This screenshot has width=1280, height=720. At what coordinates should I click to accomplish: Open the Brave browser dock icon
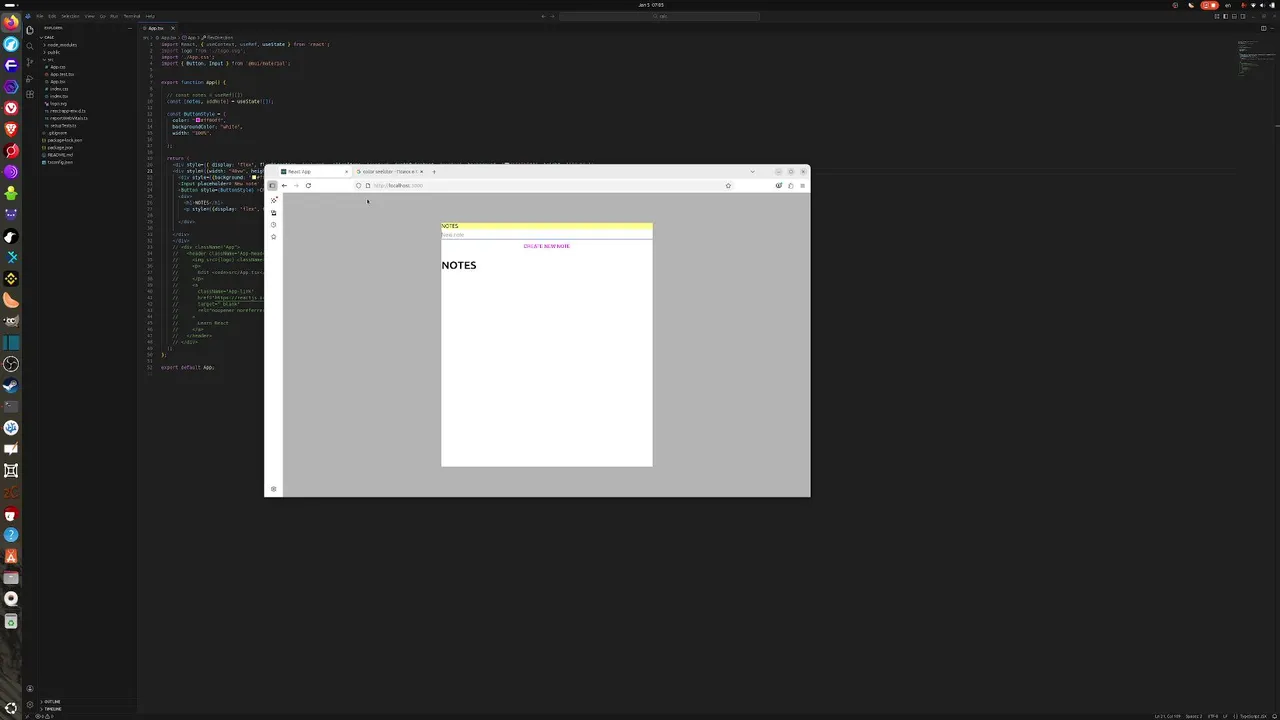pyautogui.click(x=11, y=129)
